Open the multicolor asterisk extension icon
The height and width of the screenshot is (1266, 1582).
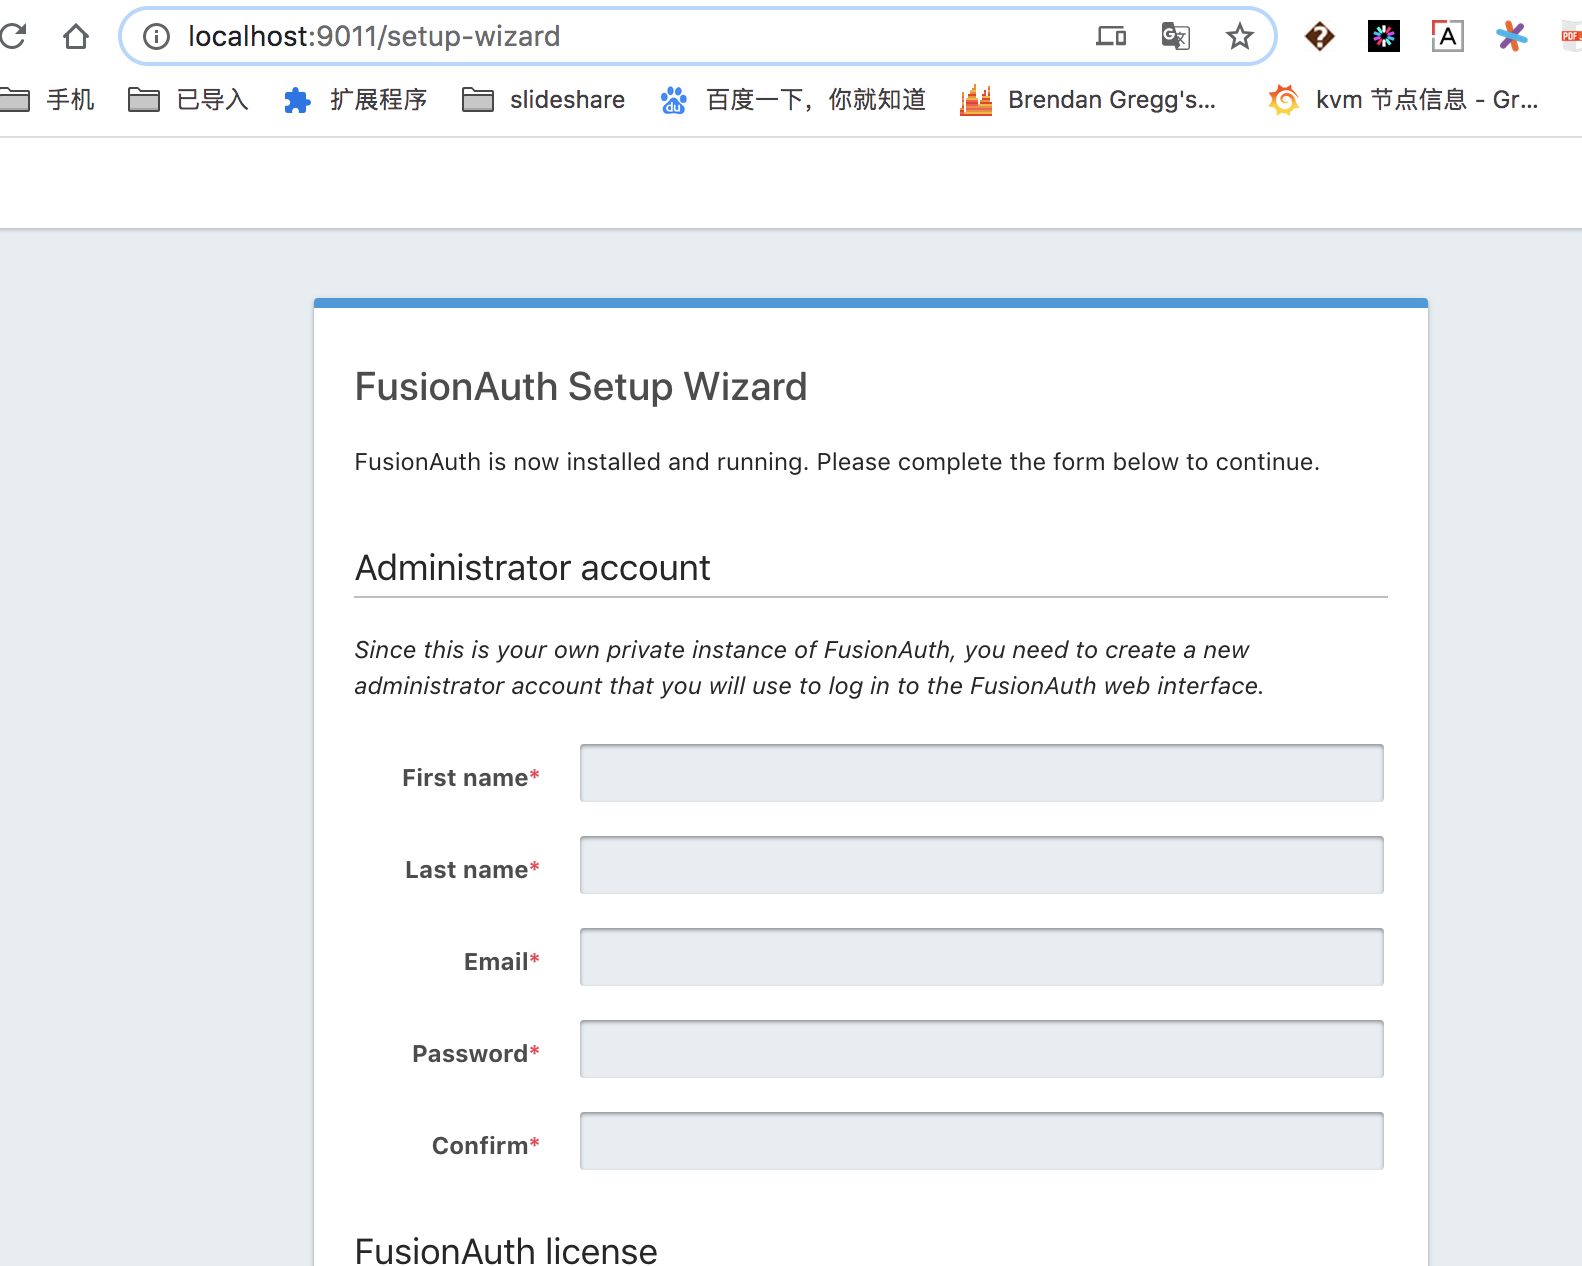1511,37
